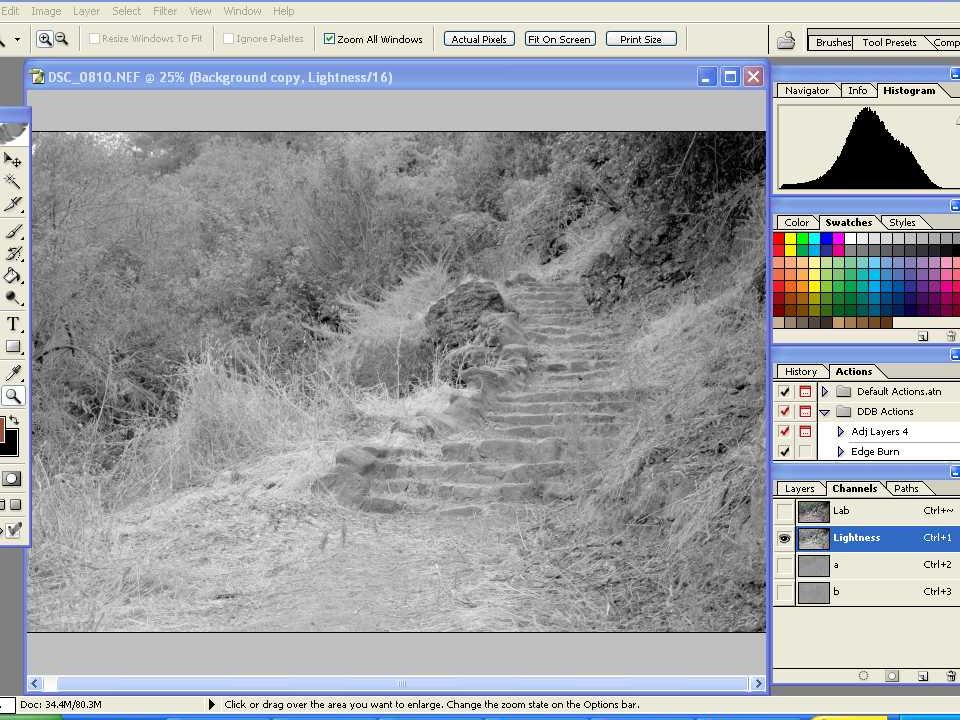Choose Zoom In mode in options bar
This screenshot has height=720, width=960.
tap(45, 39)
